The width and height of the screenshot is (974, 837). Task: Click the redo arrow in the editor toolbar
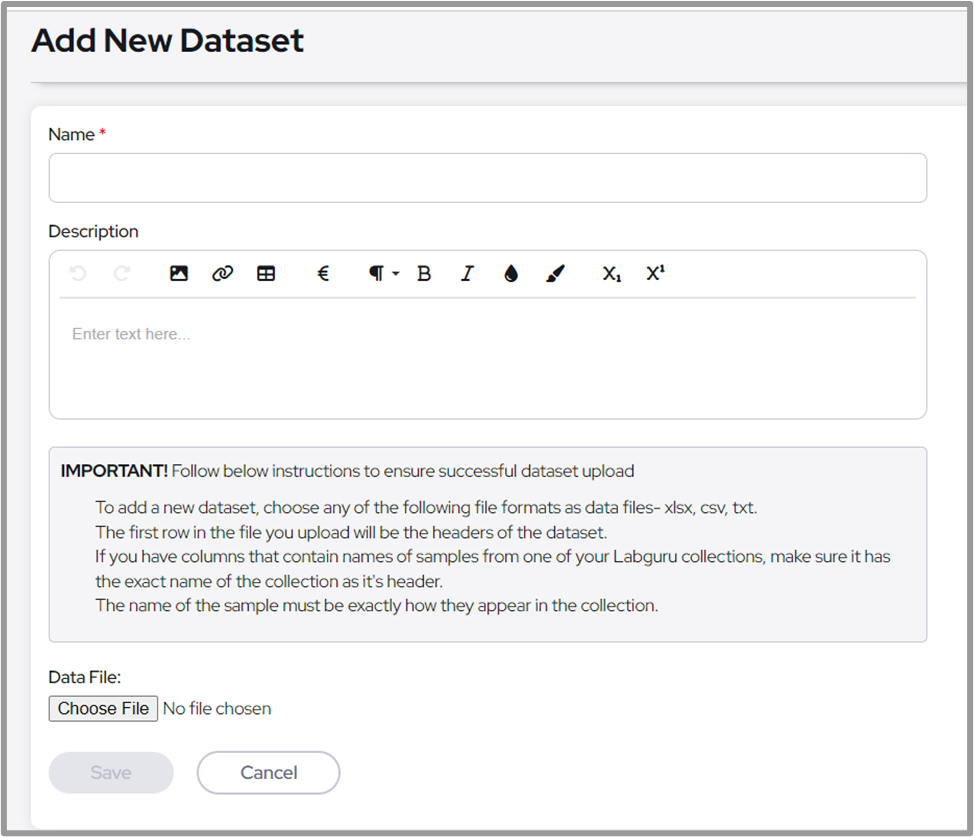click(122, 273)
